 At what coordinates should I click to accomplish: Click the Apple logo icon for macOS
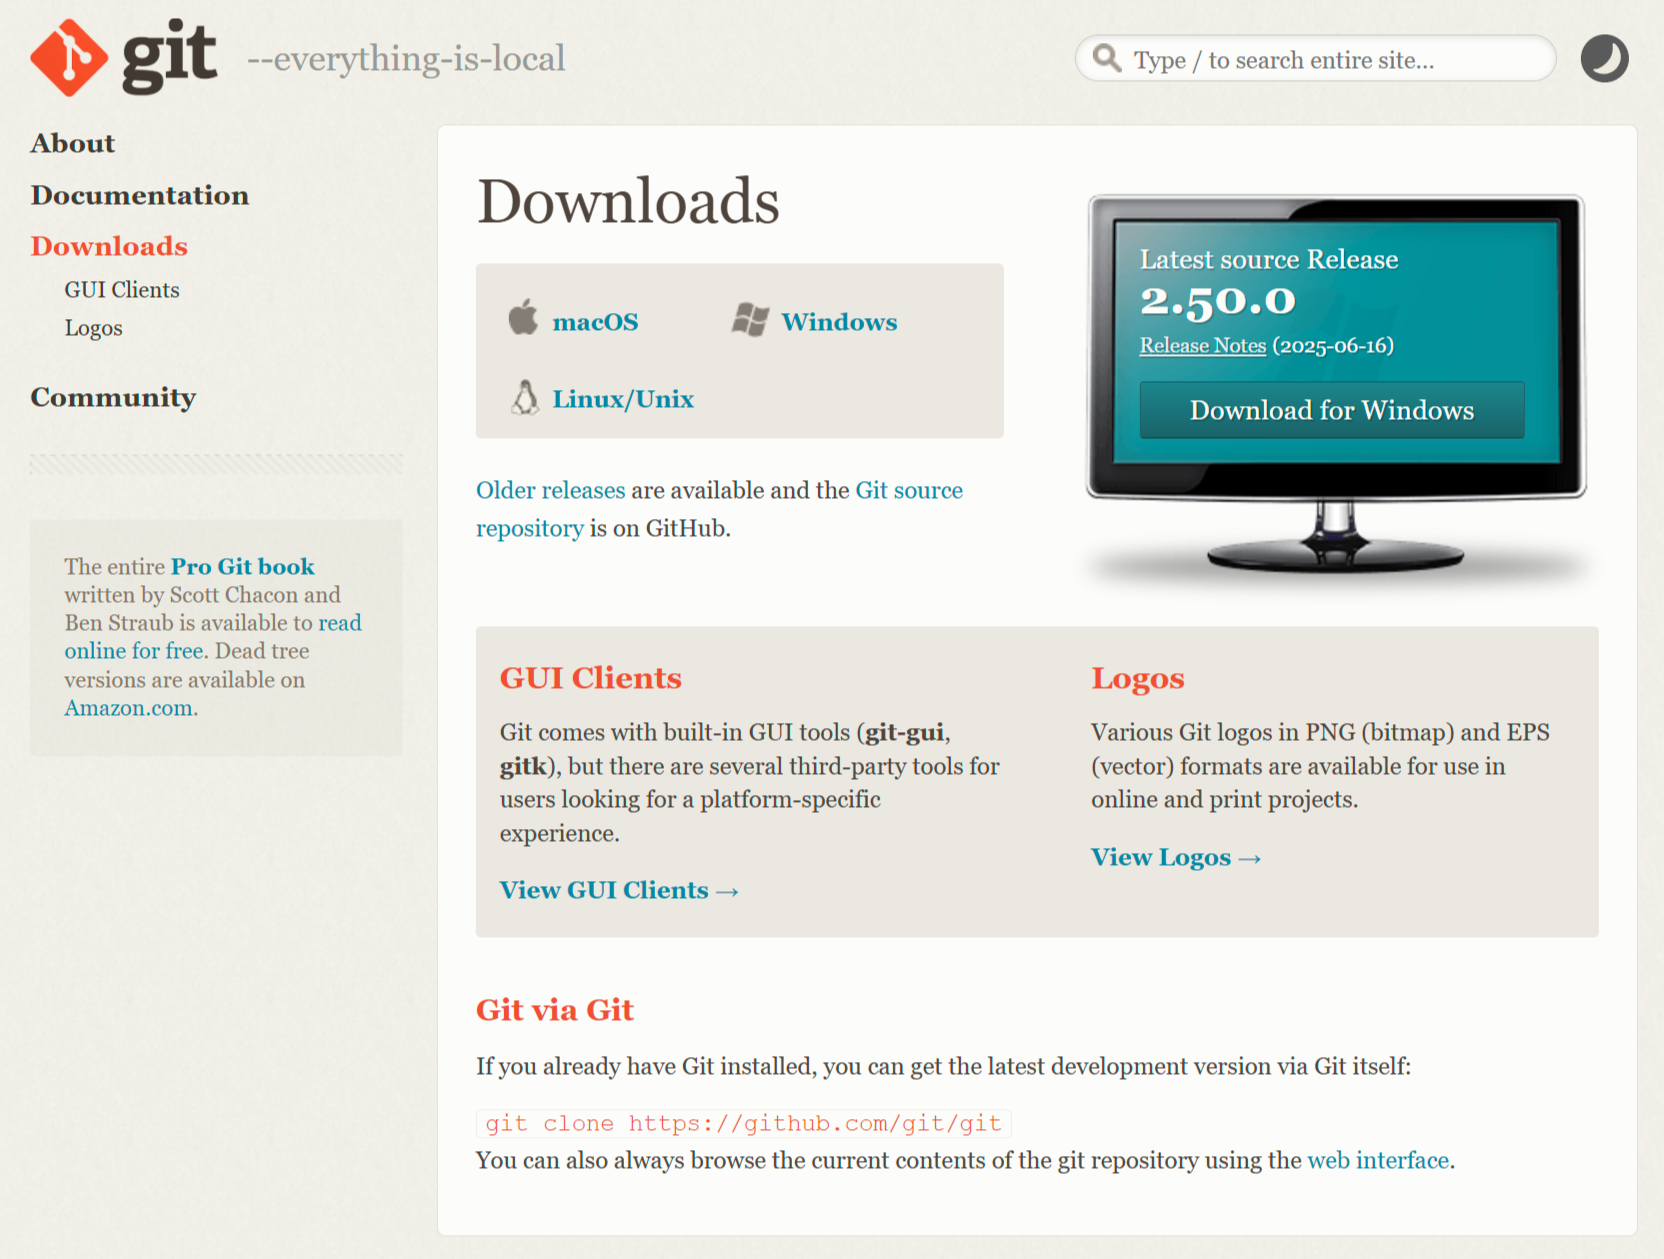[523, 317]
